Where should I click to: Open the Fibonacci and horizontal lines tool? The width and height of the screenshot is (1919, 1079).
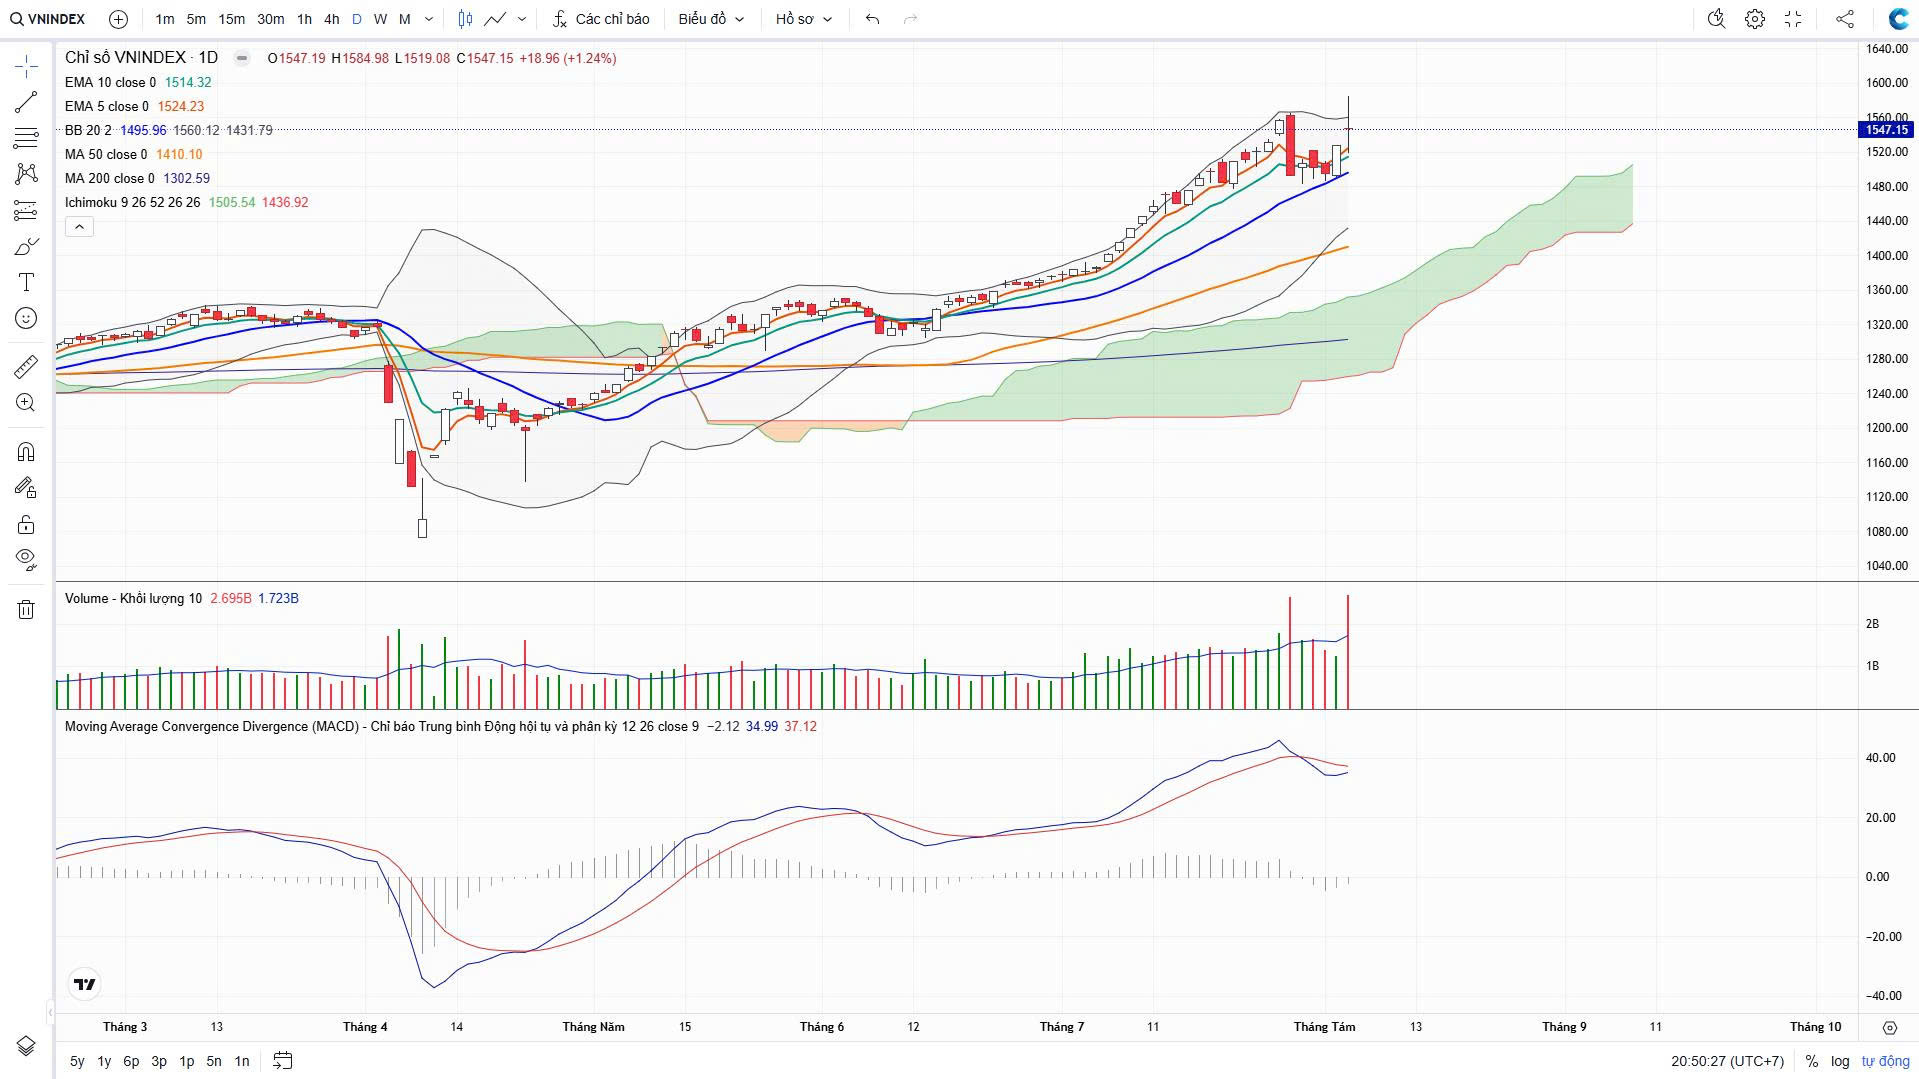26,138
